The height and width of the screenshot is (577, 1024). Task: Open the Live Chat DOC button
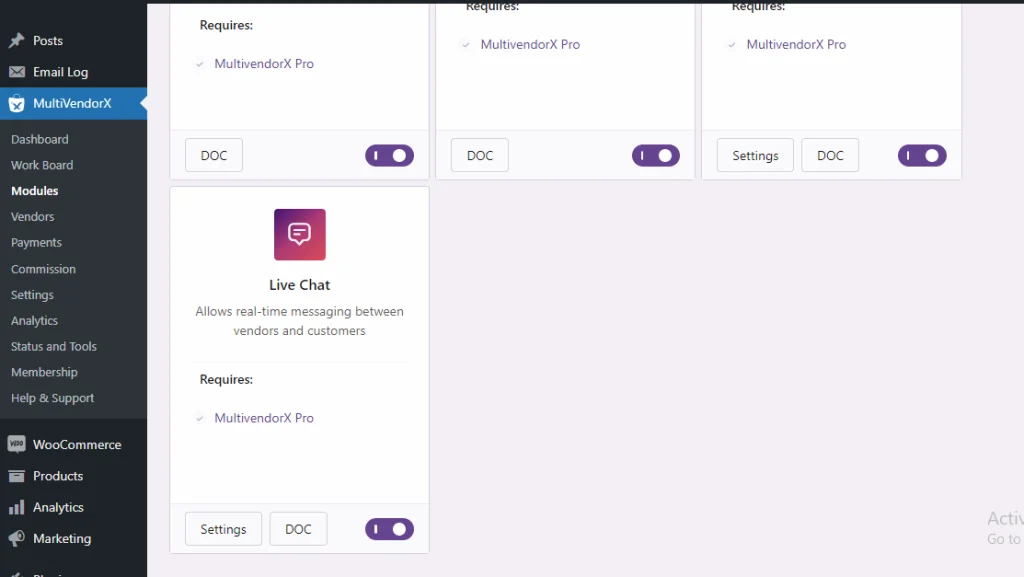(298, 529)
